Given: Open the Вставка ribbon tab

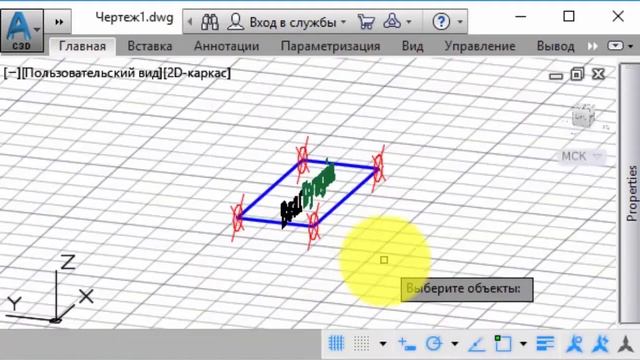Looking at the screenshot, I should click(150, 46).
